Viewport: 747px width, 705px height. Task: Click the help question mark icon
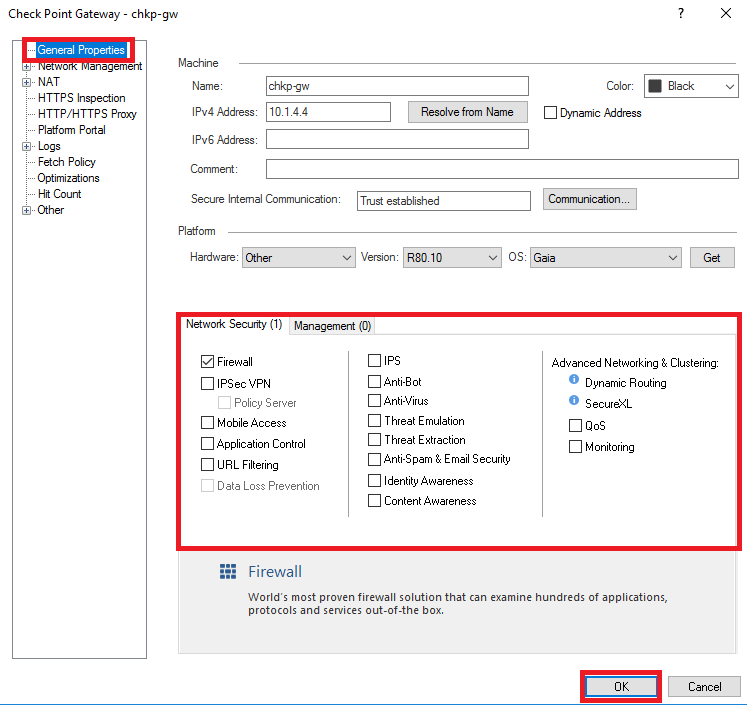pyautogui.click(x=681, y=13)
